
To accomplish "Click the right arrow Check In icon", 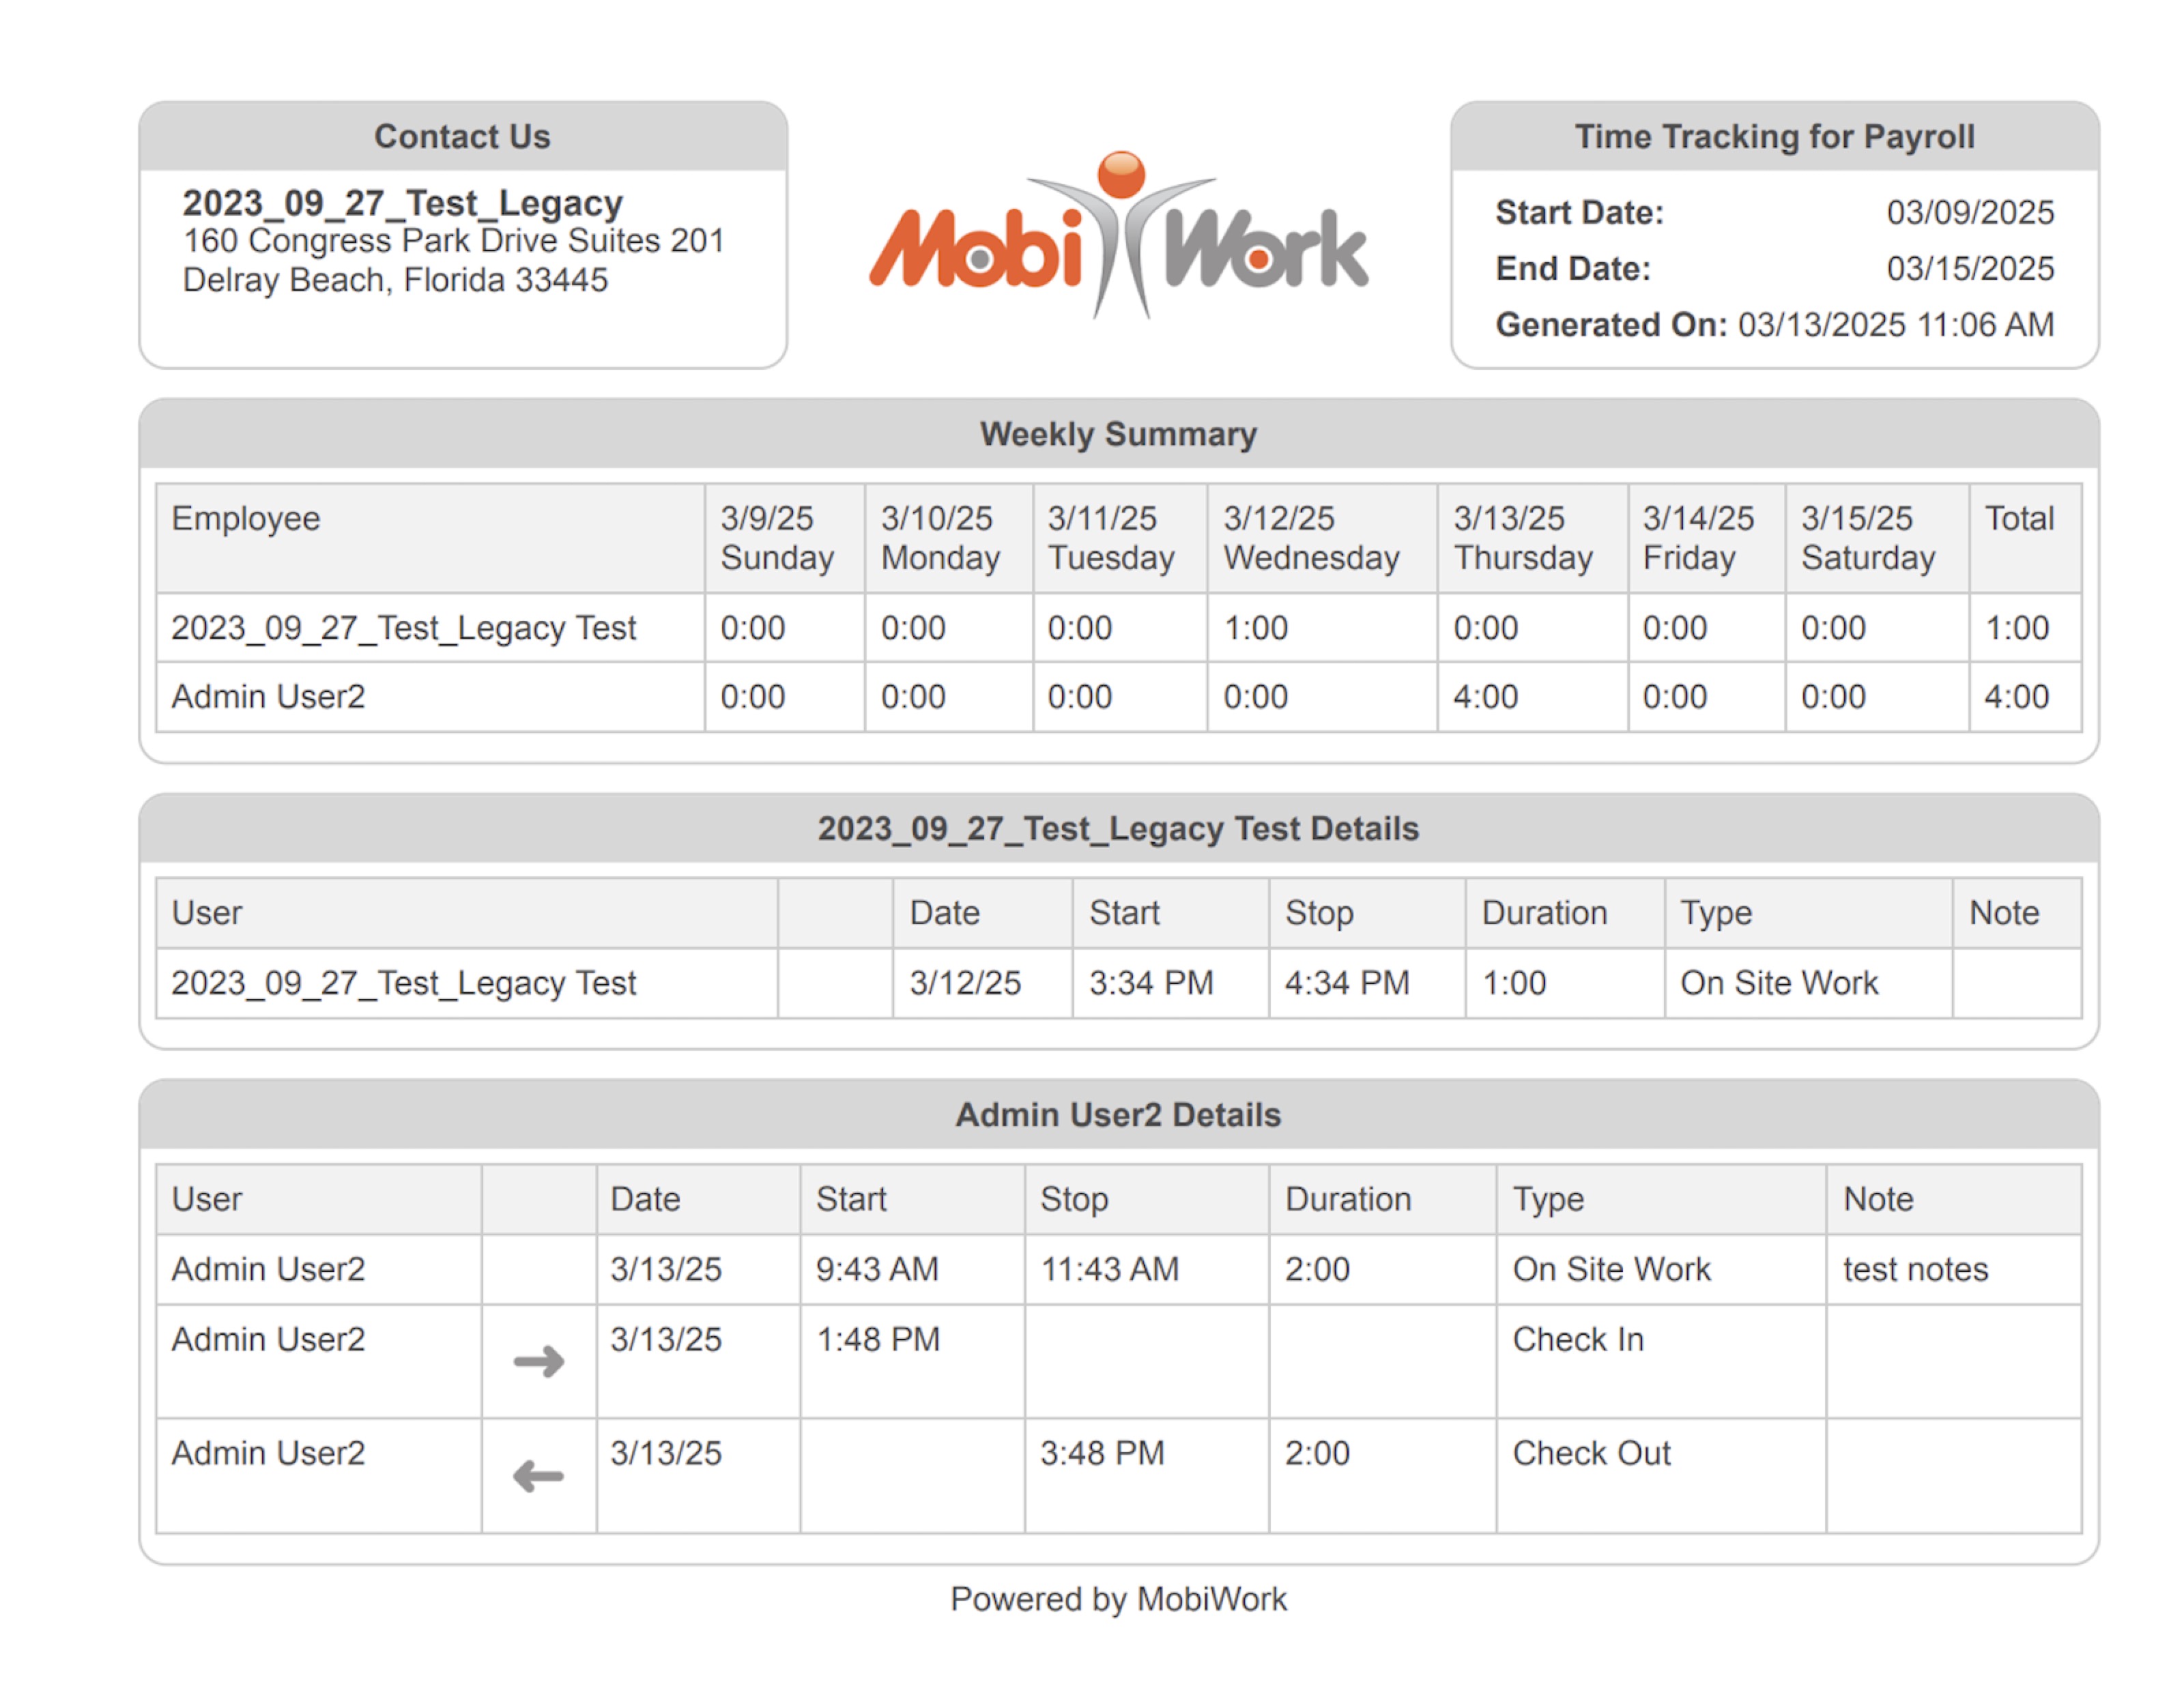I will point(538,1361).
